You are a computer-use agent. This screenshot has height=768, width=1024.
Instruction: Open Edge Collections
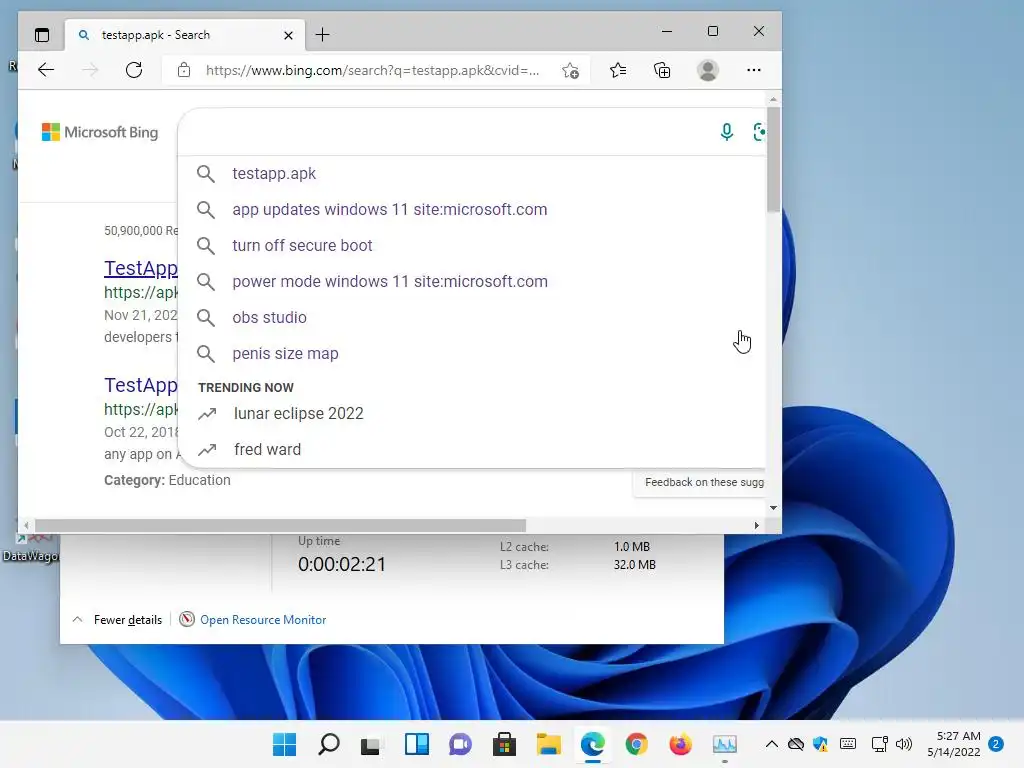[x=662, y=70]
